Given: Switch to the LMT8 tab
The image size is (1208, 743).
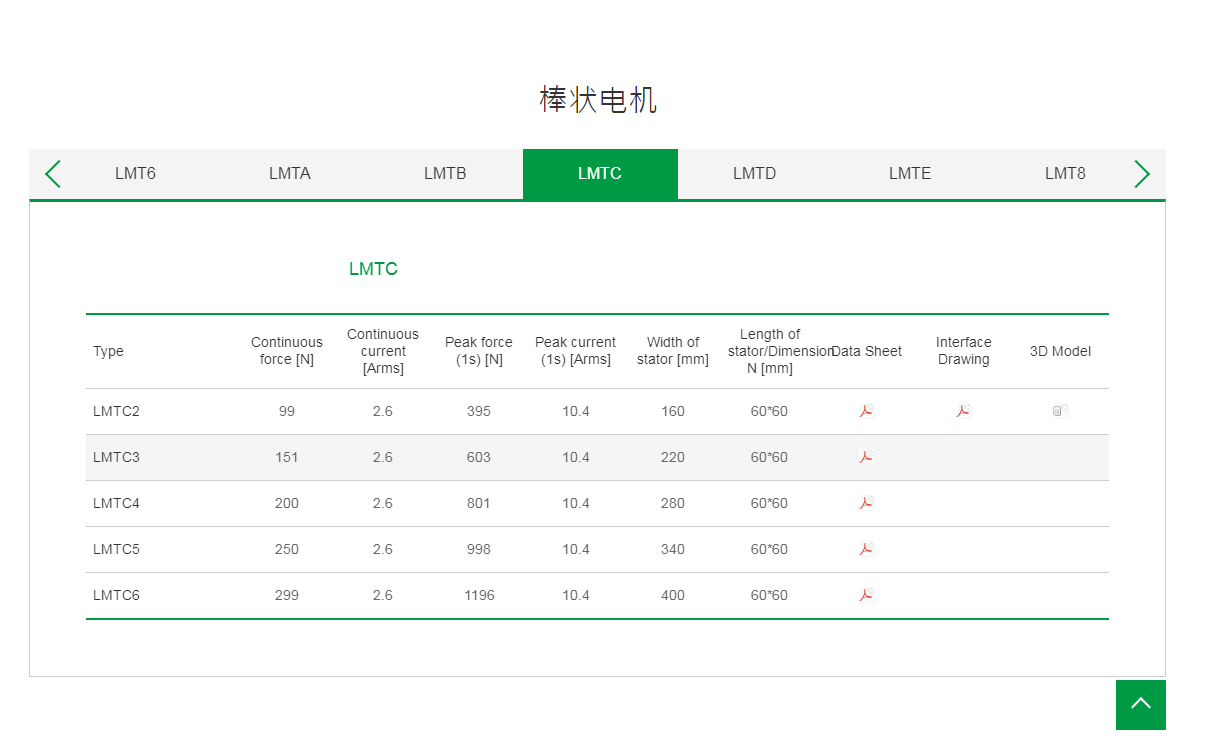Looking at the screenshot, I should tap(1065, 173).
